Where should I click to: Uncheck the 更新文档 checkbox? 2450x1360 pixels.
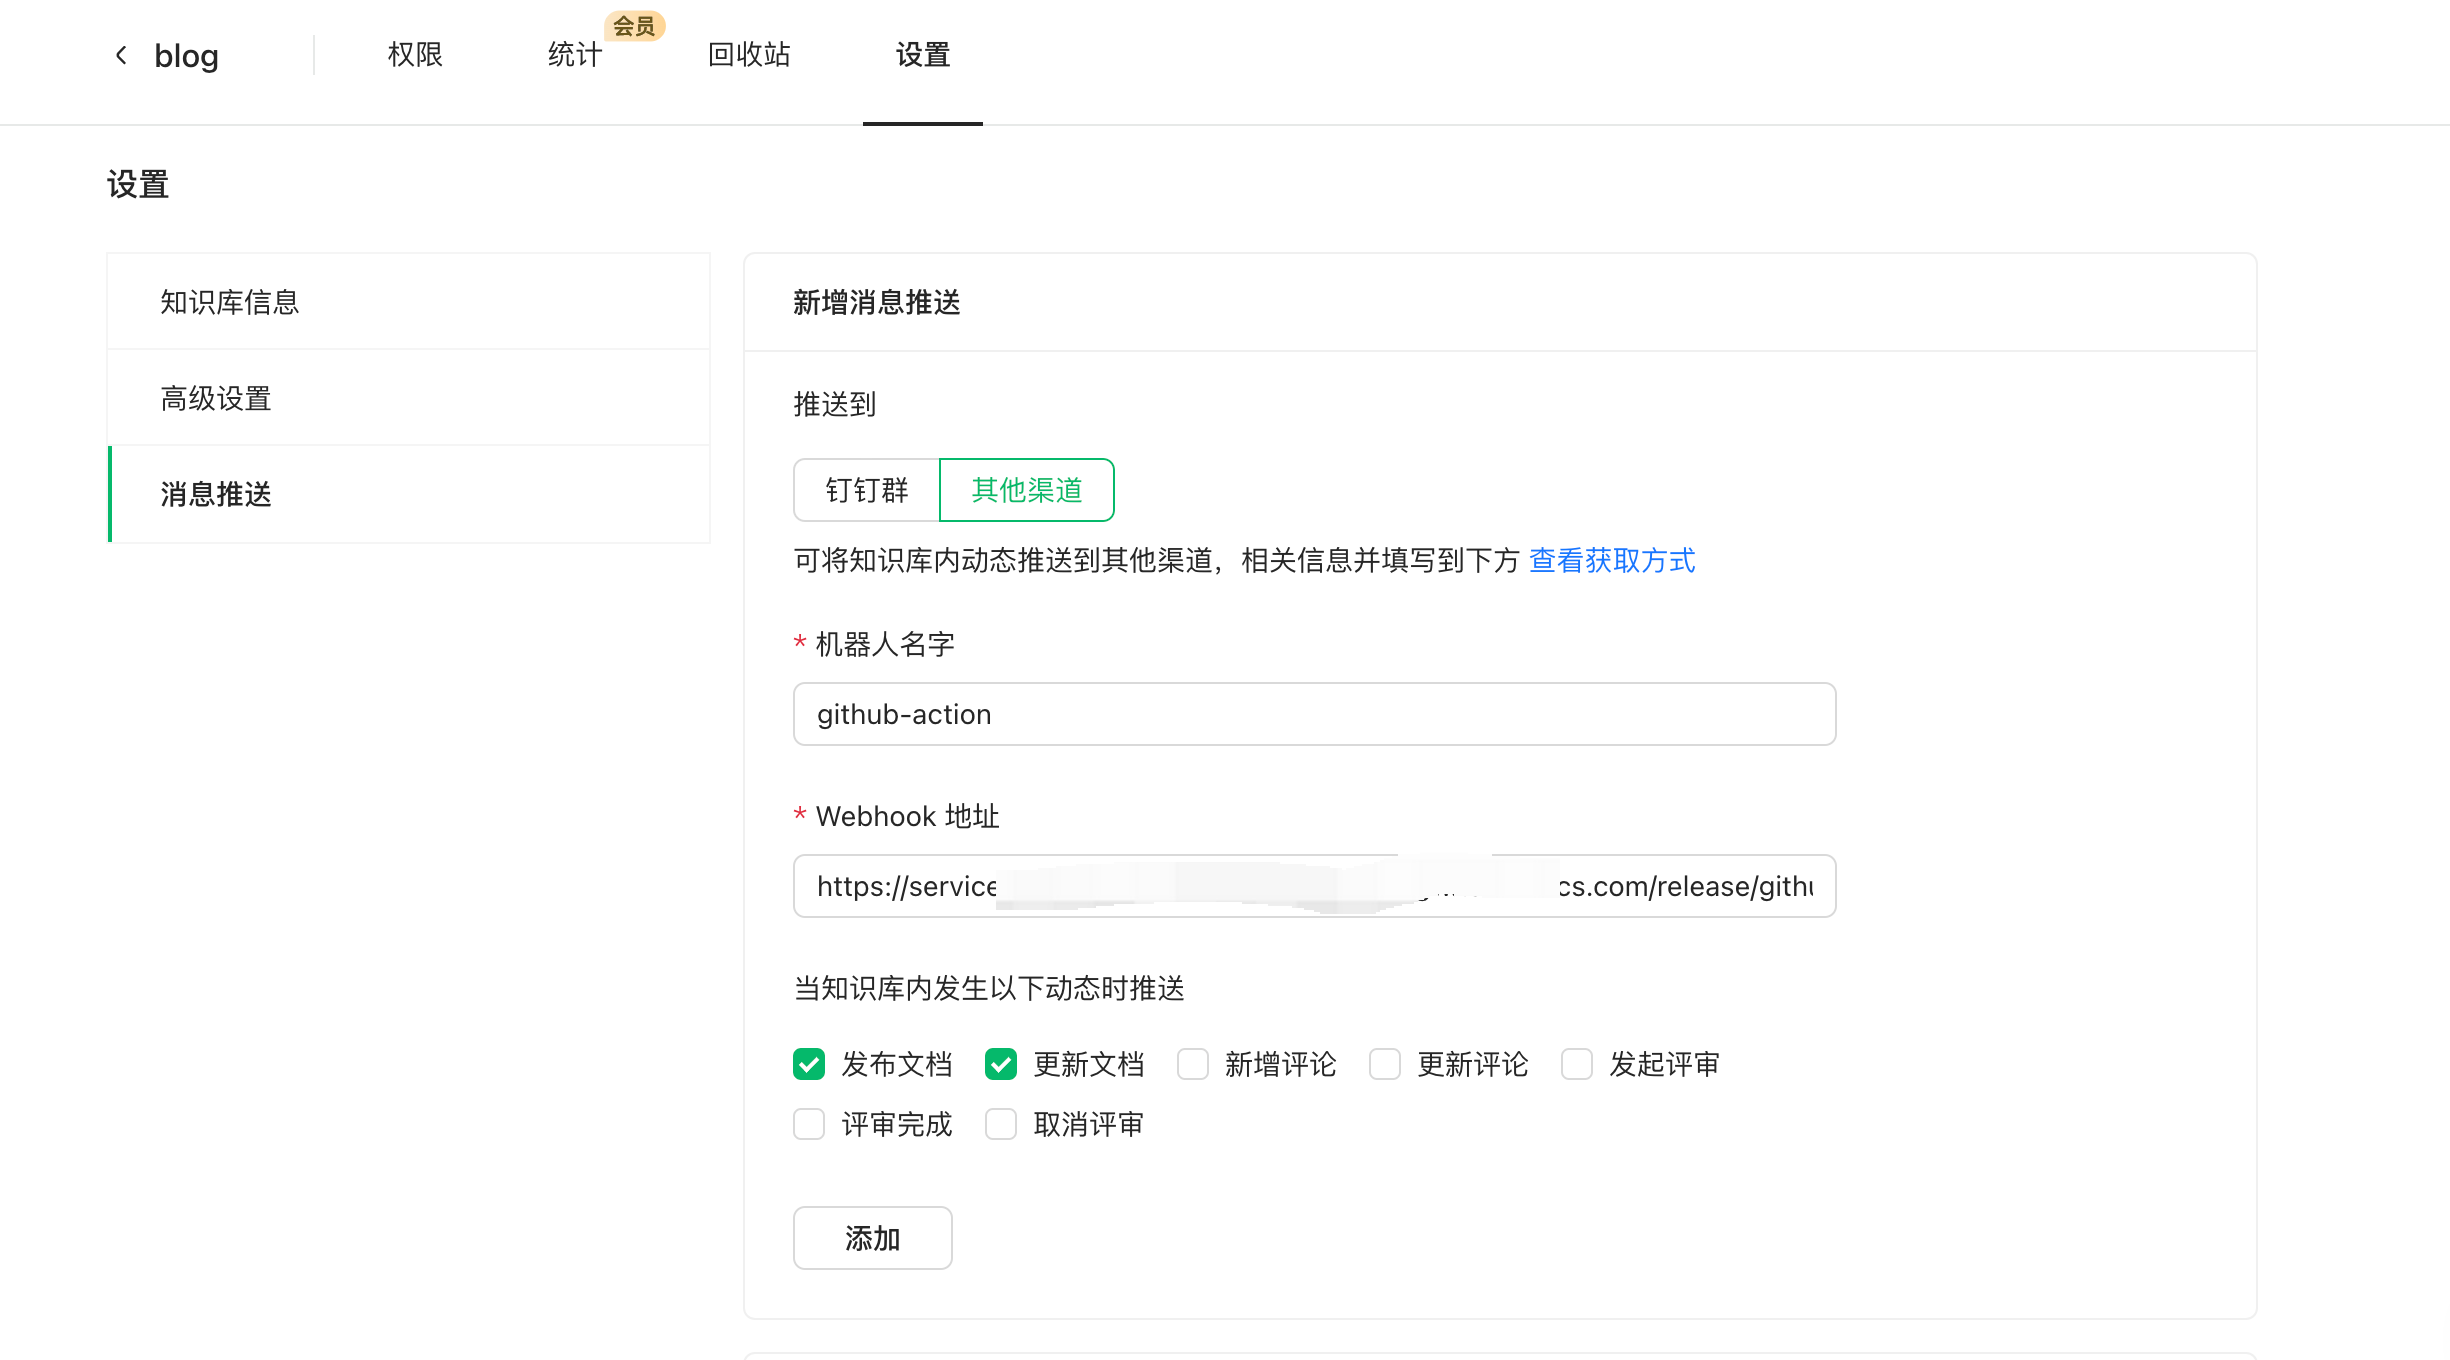[1001, 1064]
